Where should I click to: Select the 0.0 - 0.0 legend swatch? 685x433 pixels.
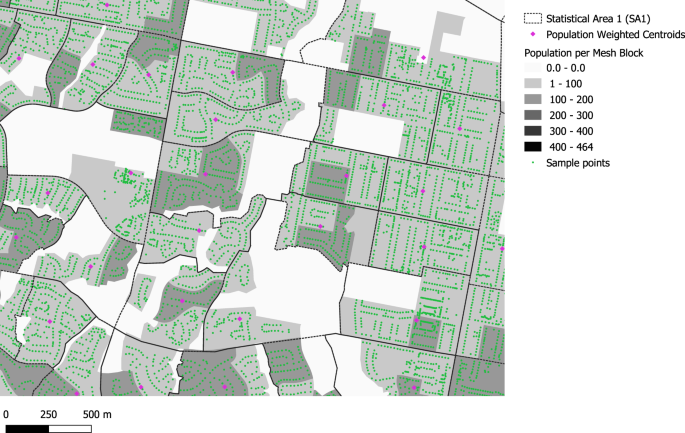pos(533,68)
